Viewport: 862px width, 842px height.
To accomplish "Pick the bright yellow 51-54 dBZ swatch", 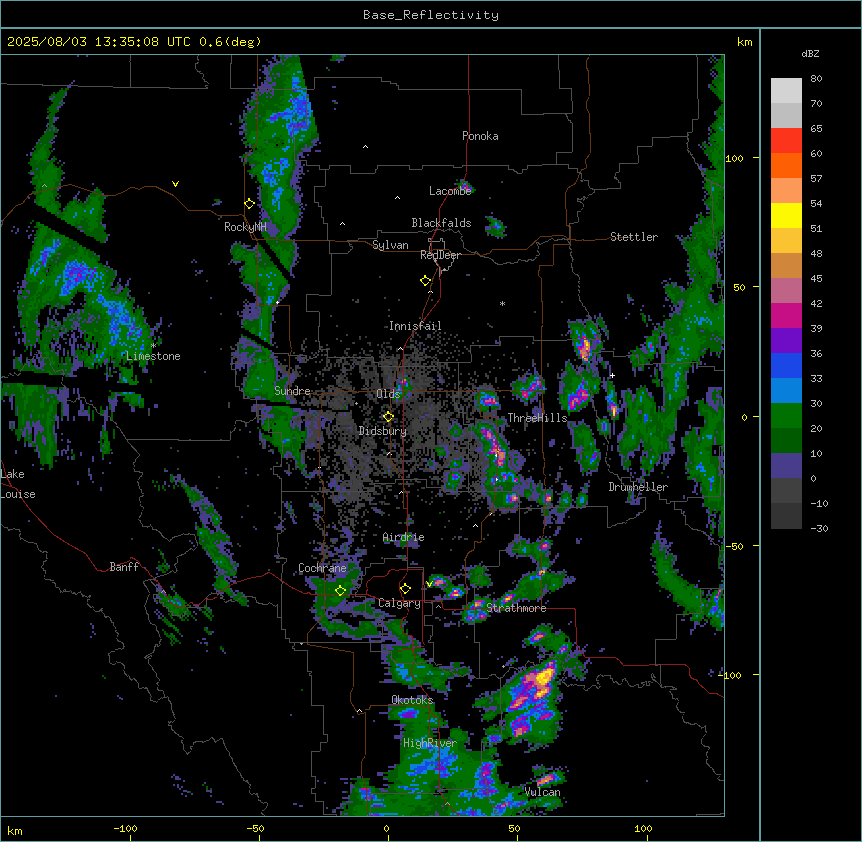I will pos(786,215).
